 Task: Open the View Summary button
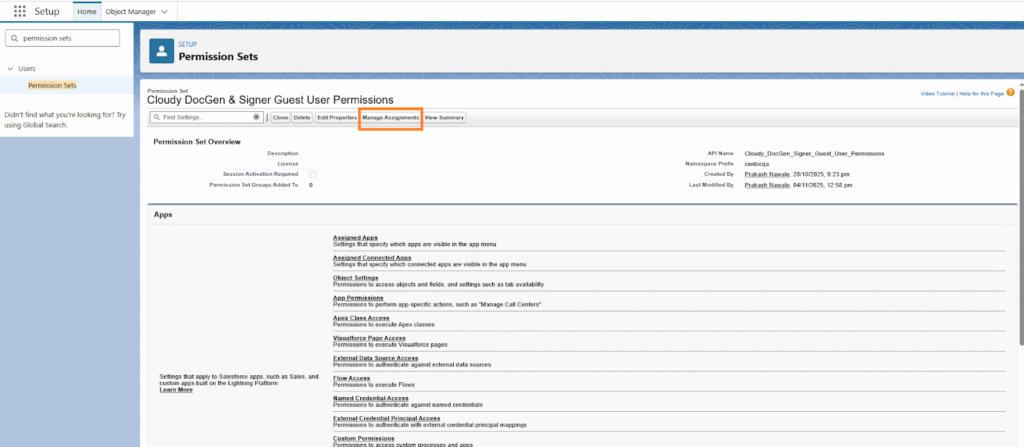pos(444,117)
